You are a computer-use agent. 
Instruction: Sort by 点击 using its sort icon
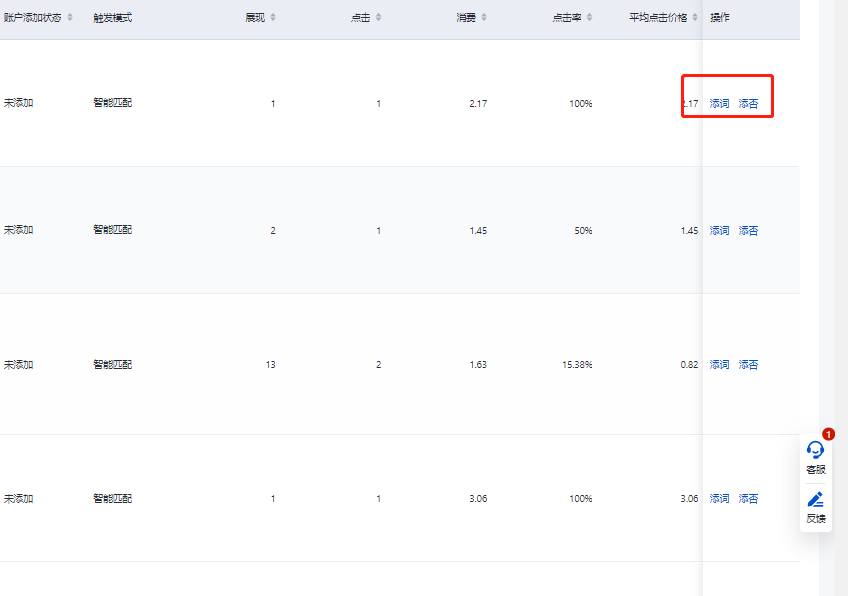tap(379, 18)
